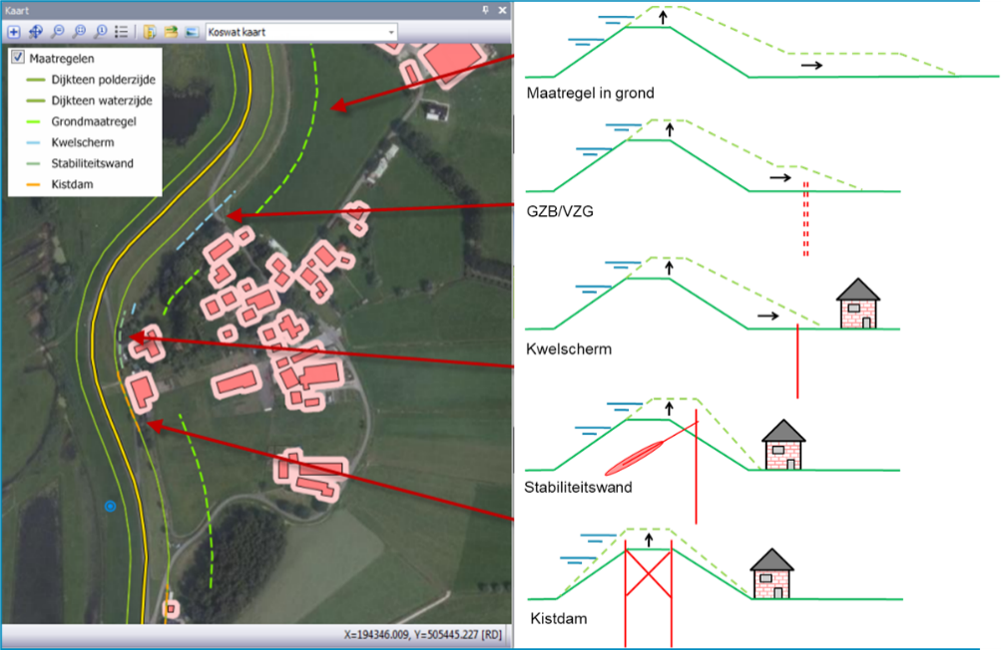1001x650 pixels.
Task: Click the zoom to full extent magnifier
Action: click(79, 31)
